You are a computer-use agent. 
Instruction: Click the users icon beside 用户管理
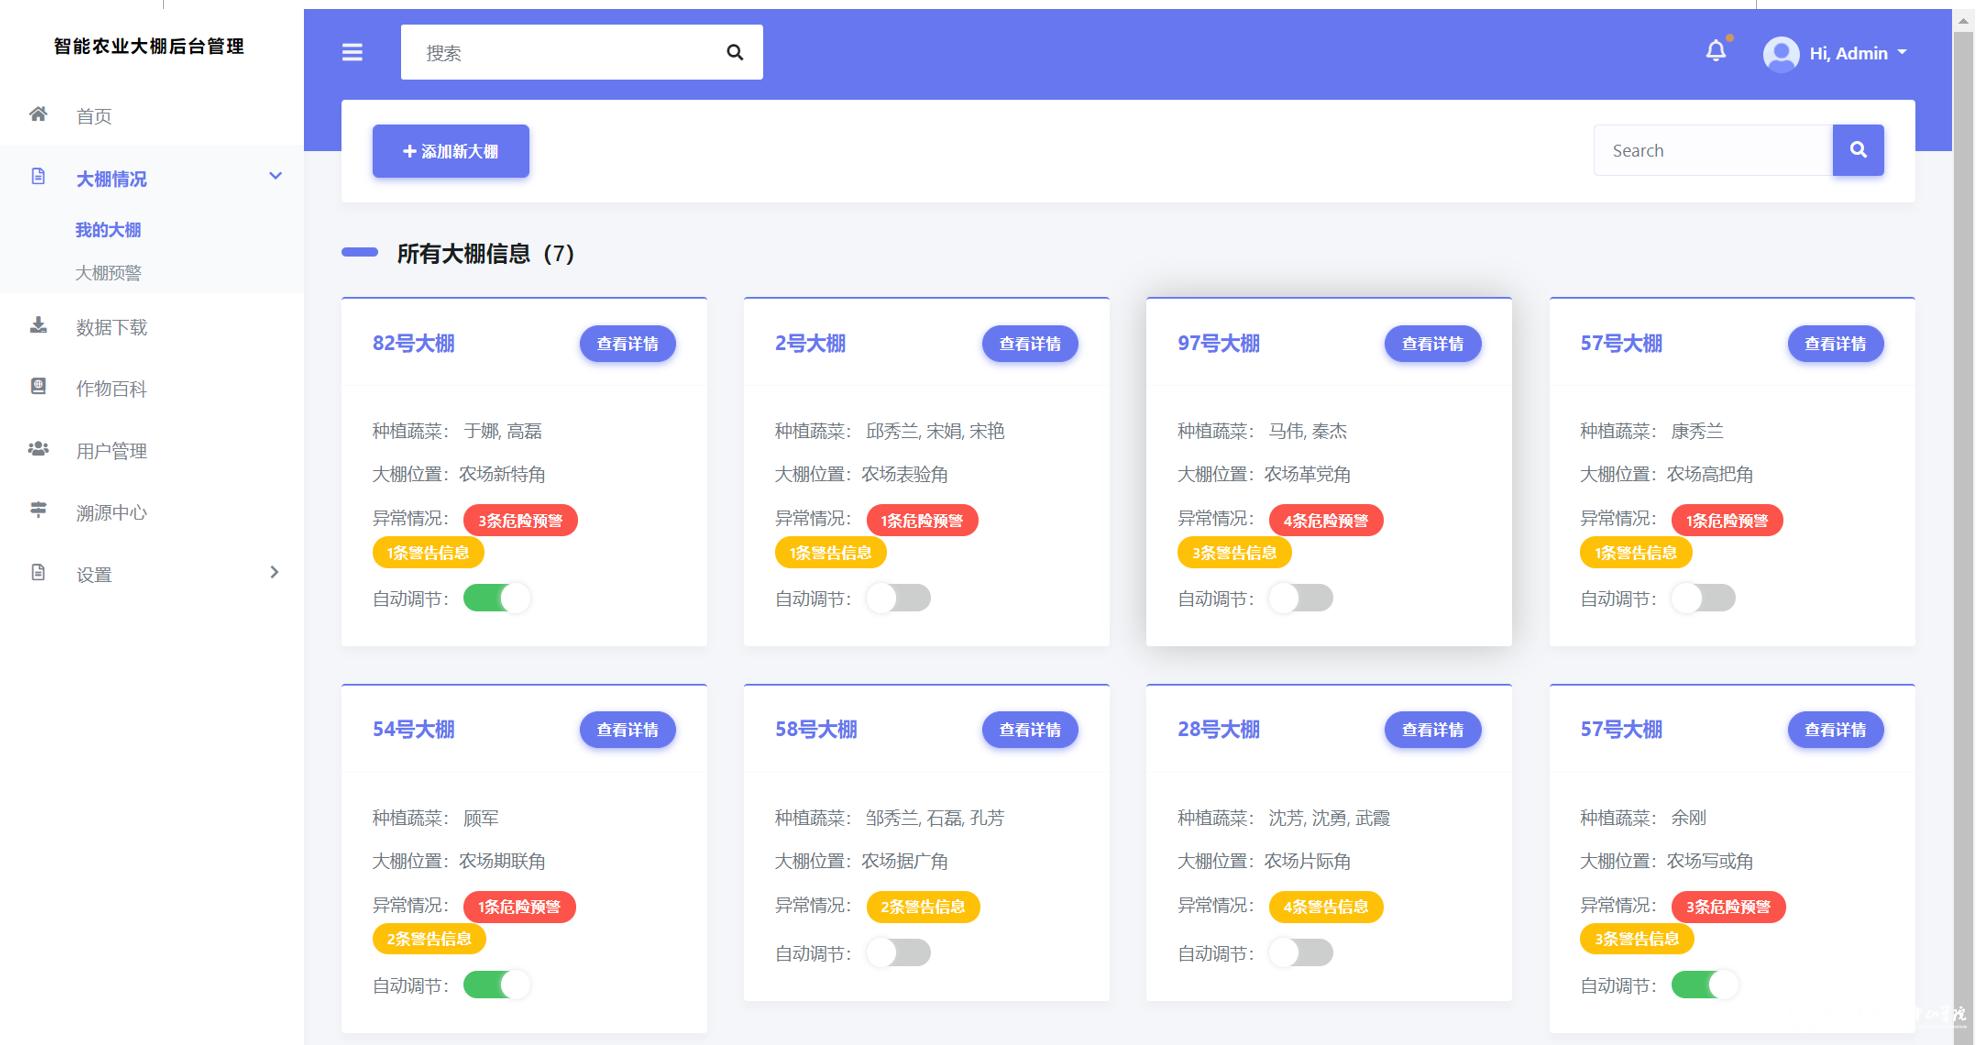point(38,449)
